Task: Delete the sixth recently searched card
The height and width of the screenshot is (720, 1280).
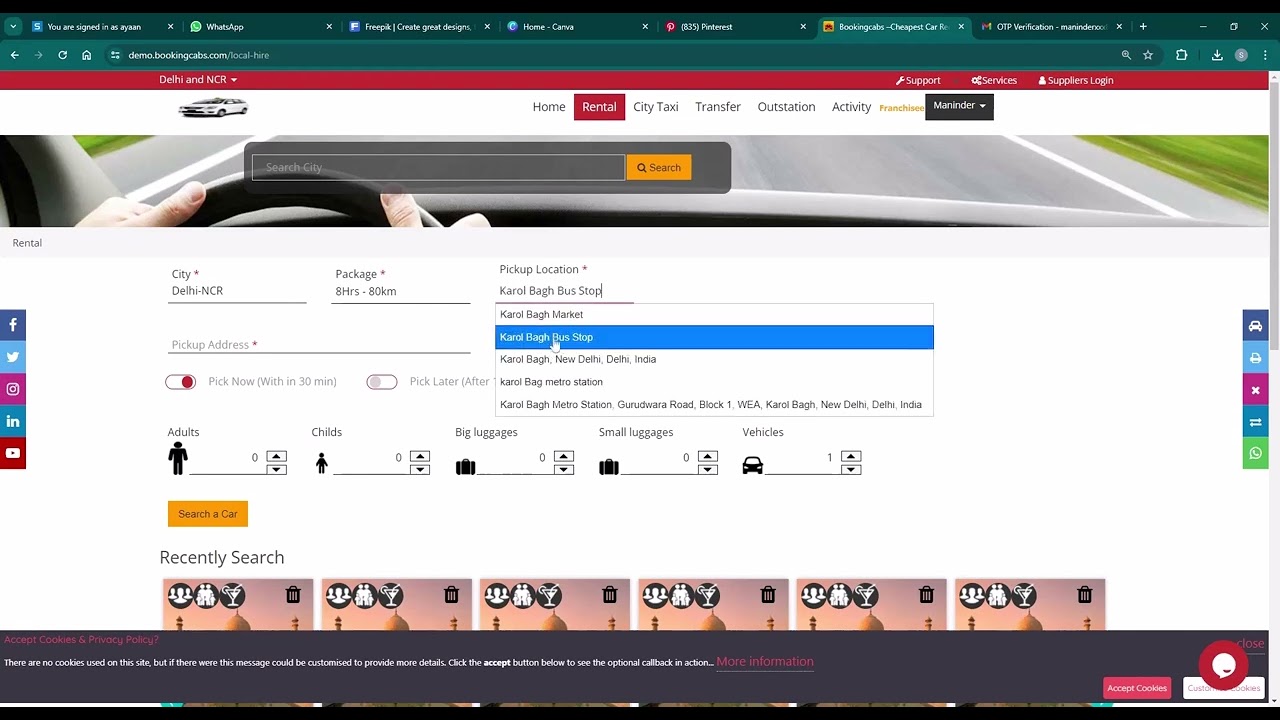Action: (1084, 595)
